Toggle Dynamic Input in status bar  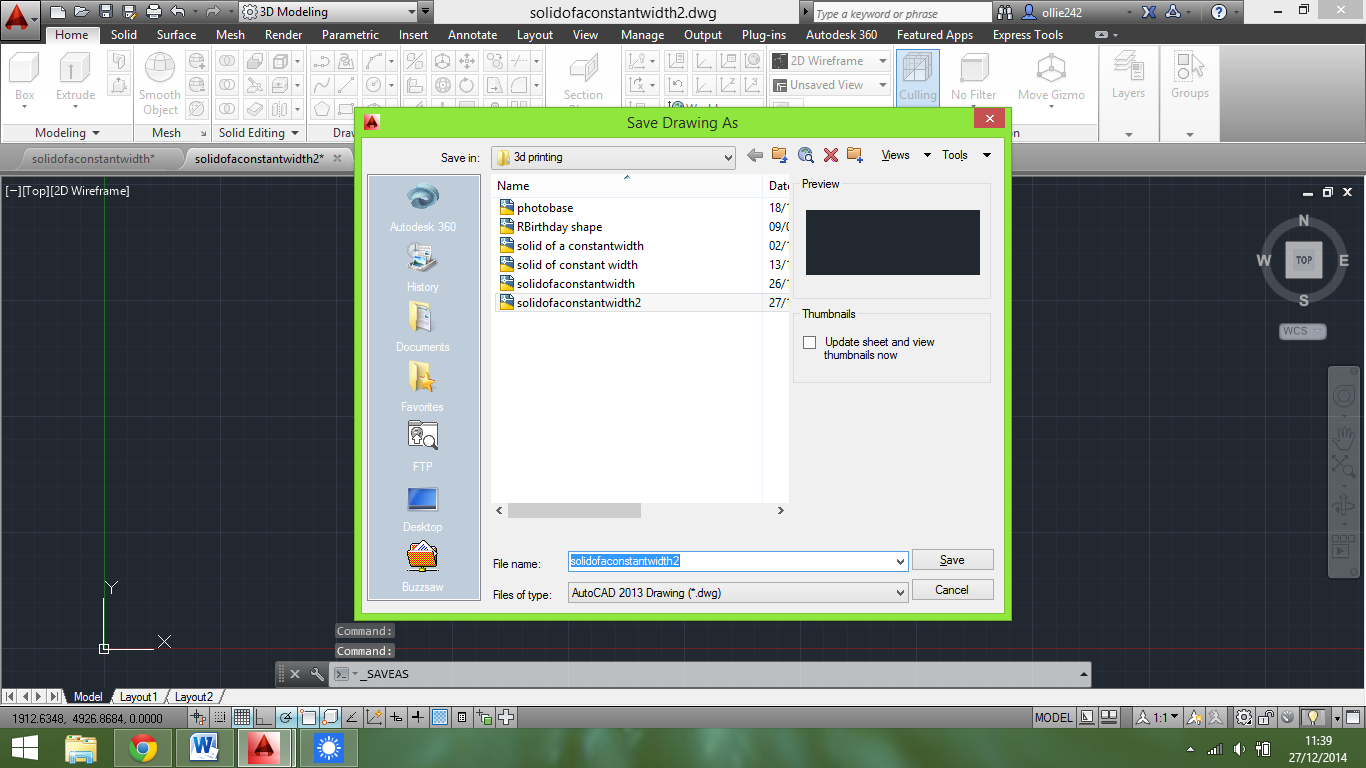click(397, 717)
